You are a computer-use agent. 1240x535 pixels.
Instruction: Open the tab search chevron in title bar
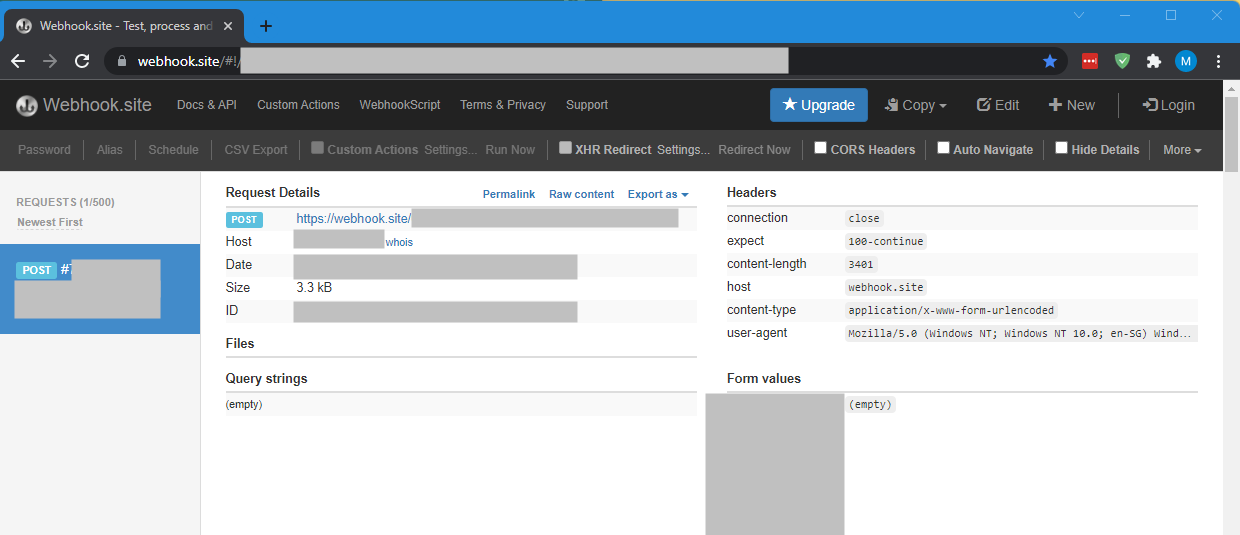coord(1079,15)
